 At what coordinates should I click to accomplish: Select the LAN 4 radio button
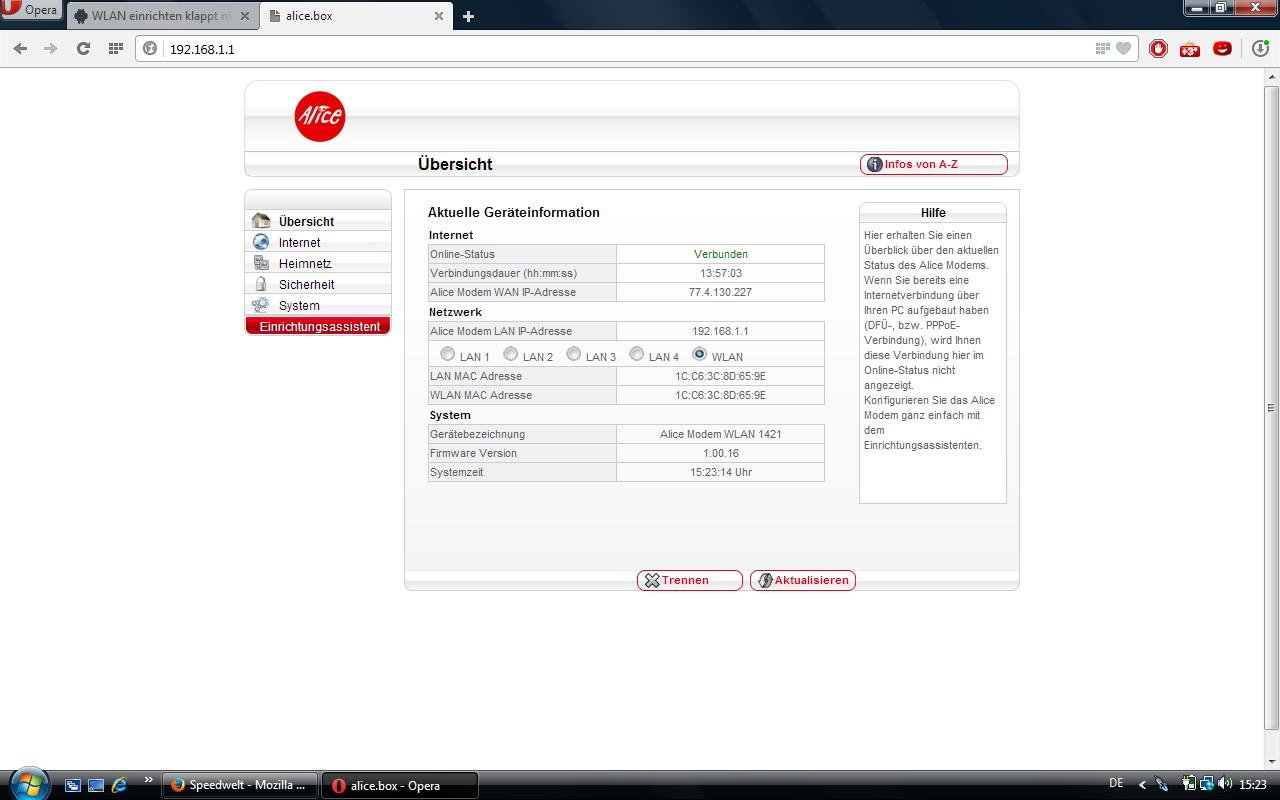coord(636,354)
